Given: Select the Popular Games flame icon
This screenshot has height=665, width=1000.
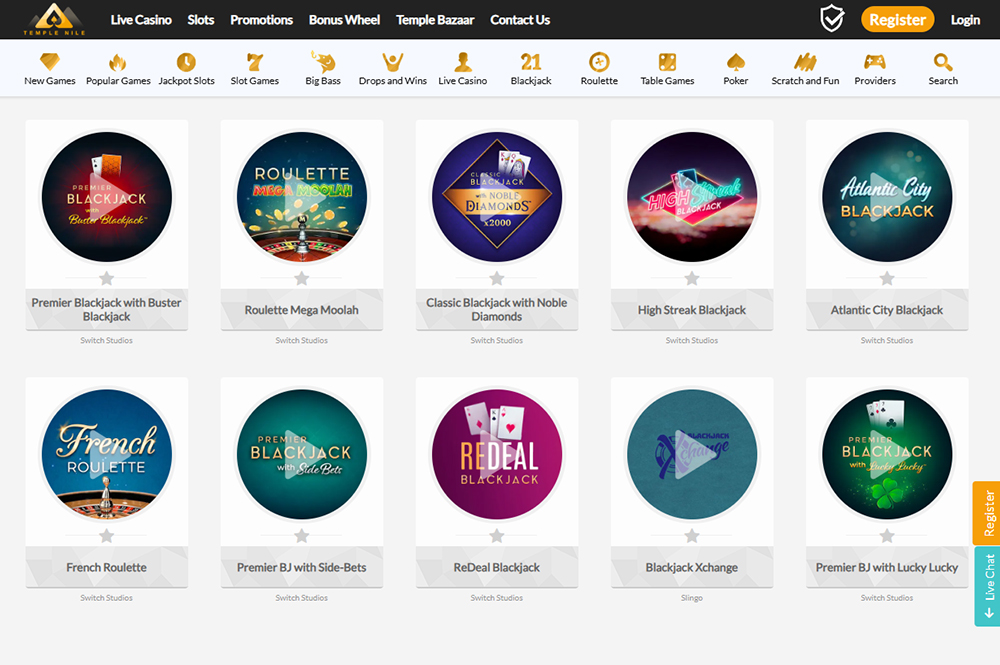Looking at the screenshot, I should pos(118,62).
